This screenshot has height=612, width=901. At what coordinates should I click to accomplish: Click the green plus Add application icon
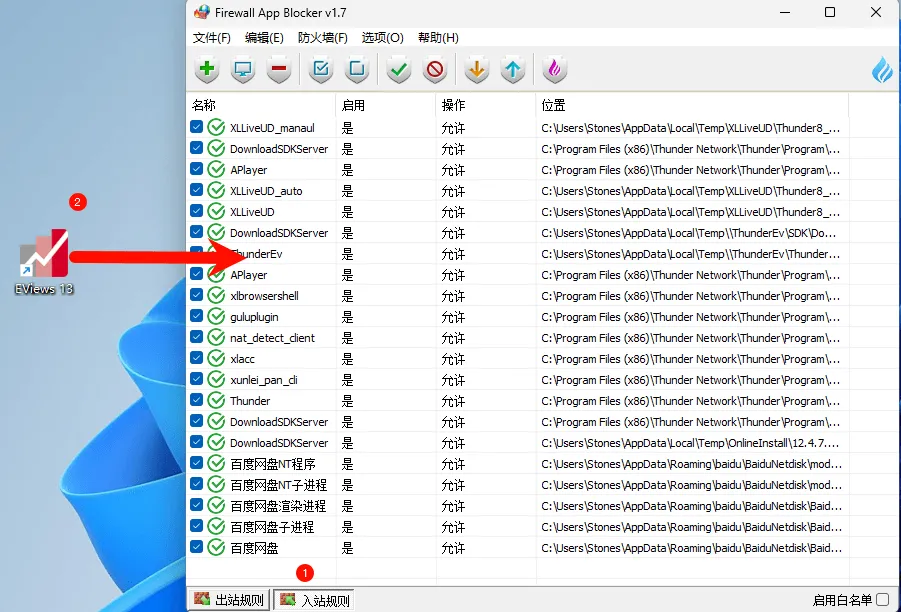207,70
